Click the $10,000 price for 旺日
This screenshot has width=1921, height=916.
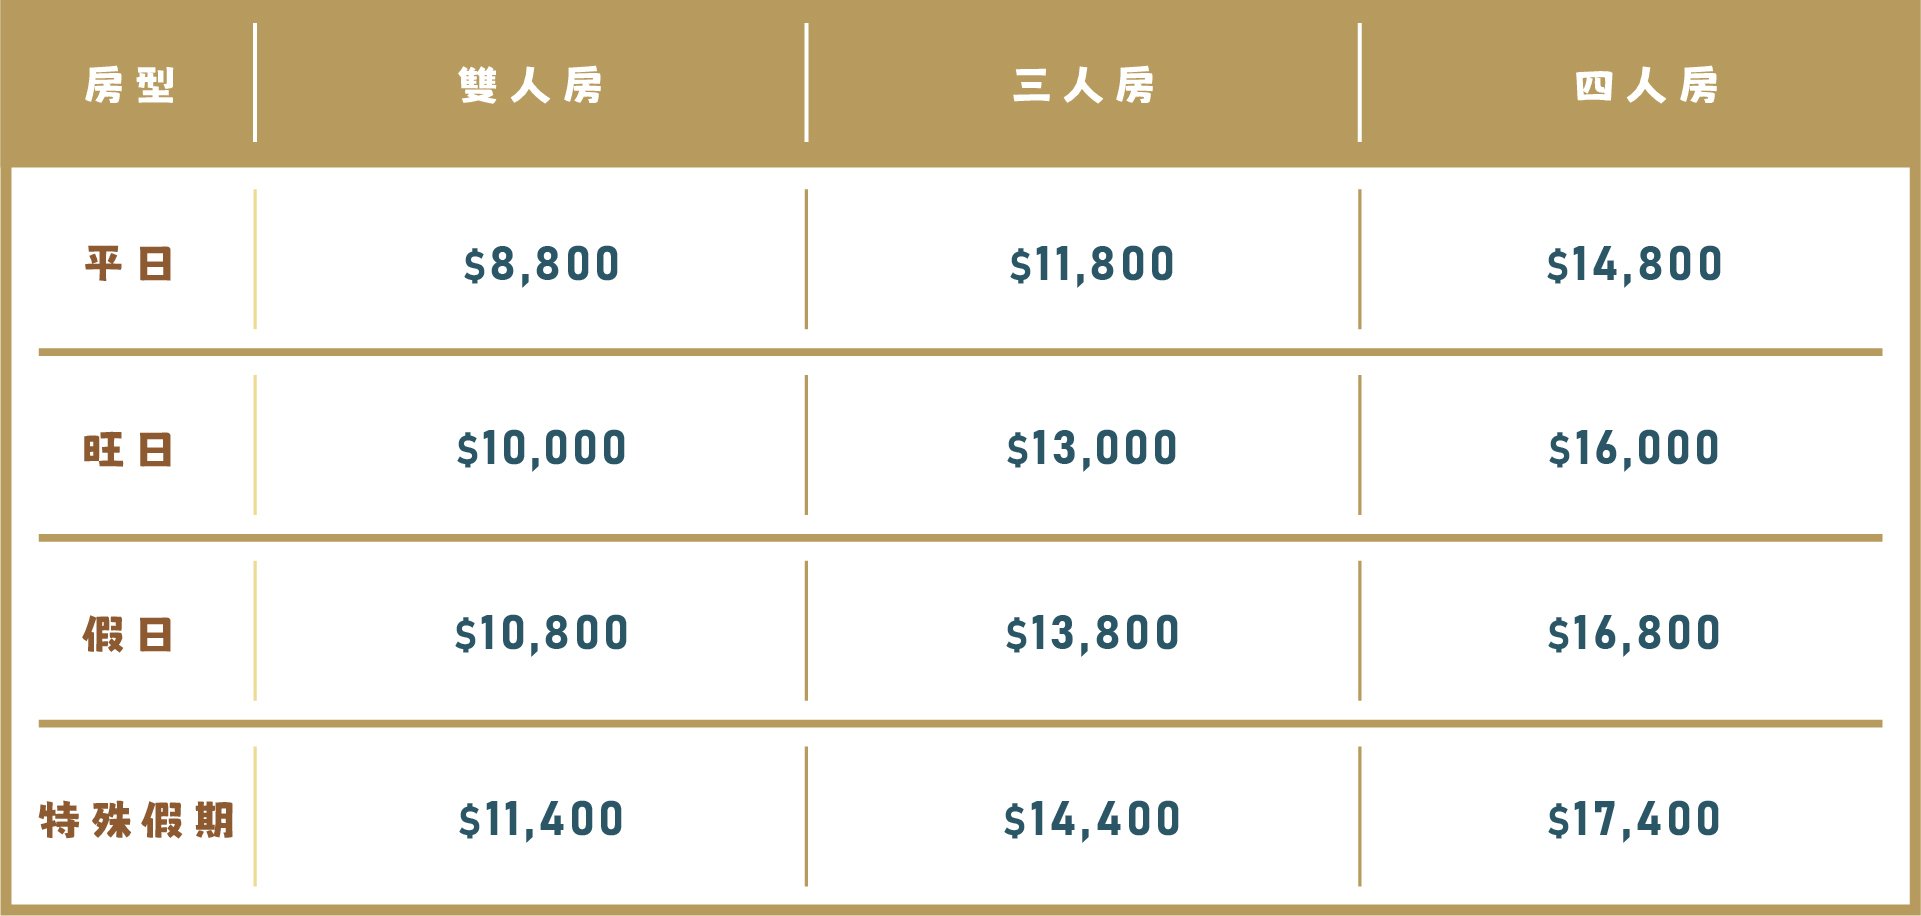541,449
